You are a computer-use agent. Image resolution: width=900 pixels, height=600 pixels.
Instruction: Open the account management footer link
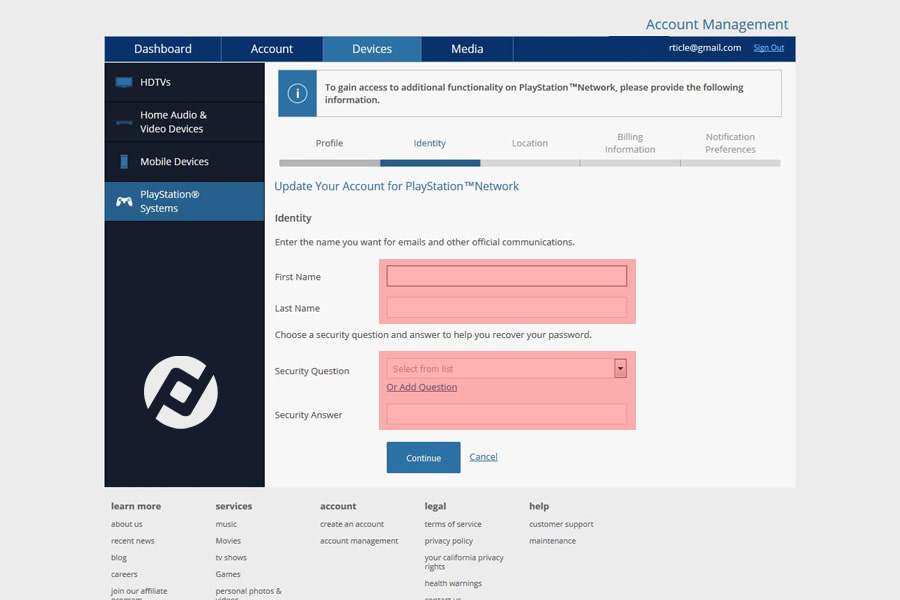click(359, 541)
